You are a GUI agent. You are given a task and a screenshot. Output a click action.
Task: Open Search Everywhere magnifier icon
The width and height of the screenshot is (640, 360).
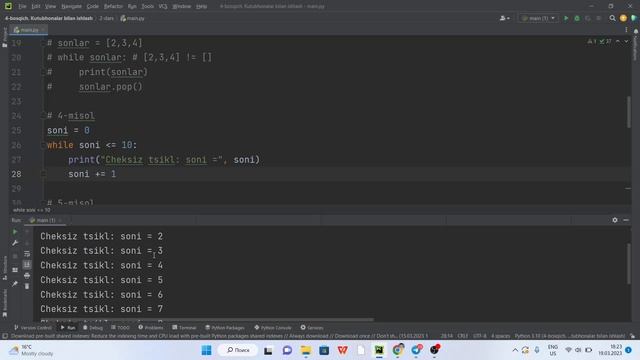(612, 18)
